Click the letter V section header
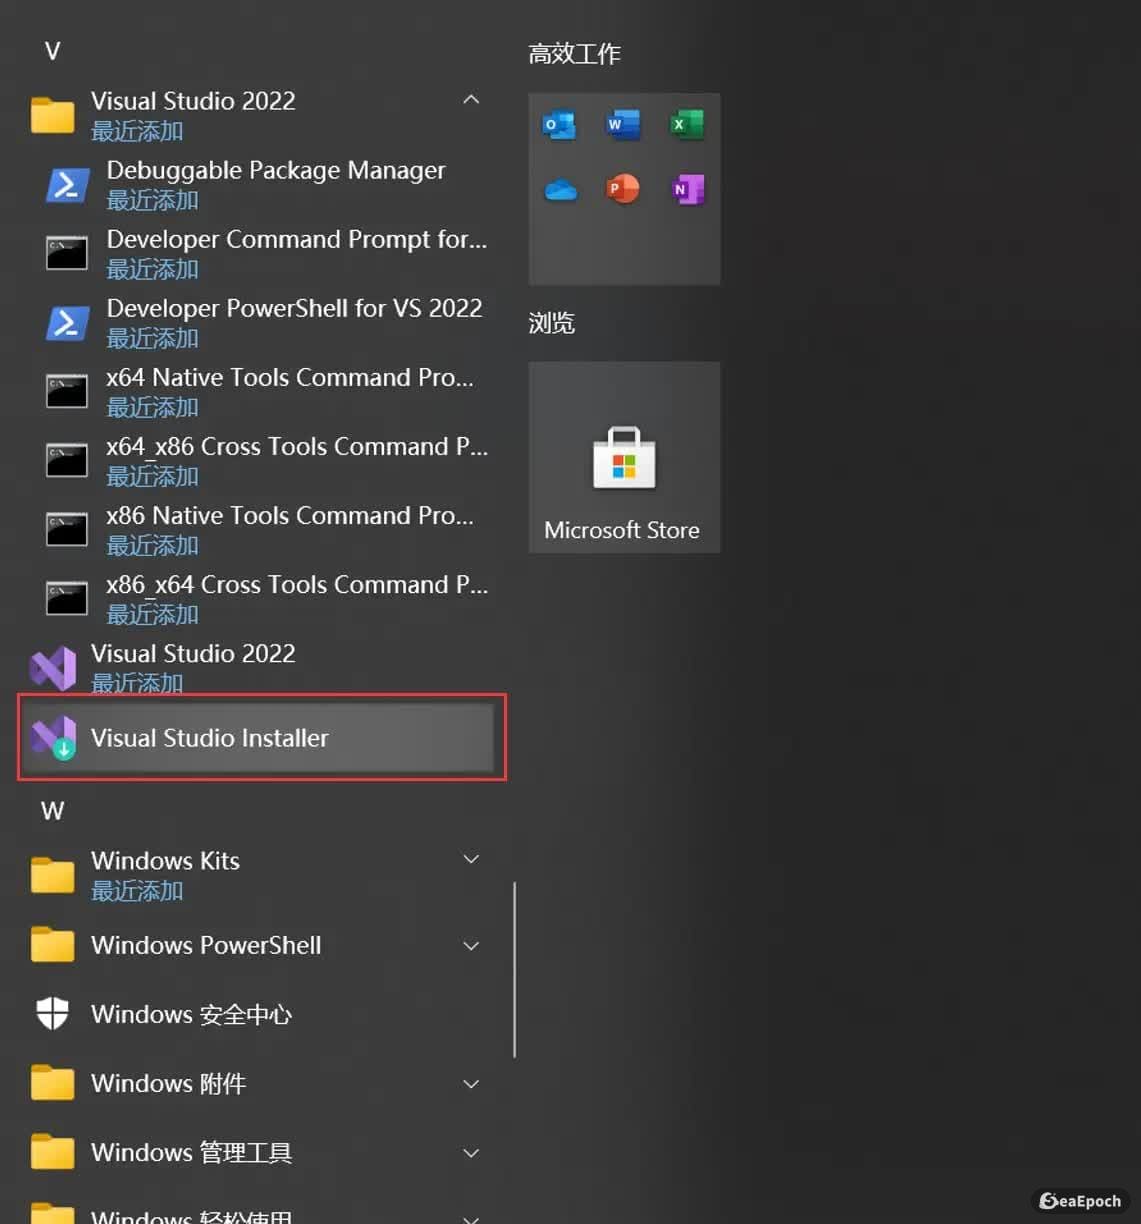 coord(53,51)
